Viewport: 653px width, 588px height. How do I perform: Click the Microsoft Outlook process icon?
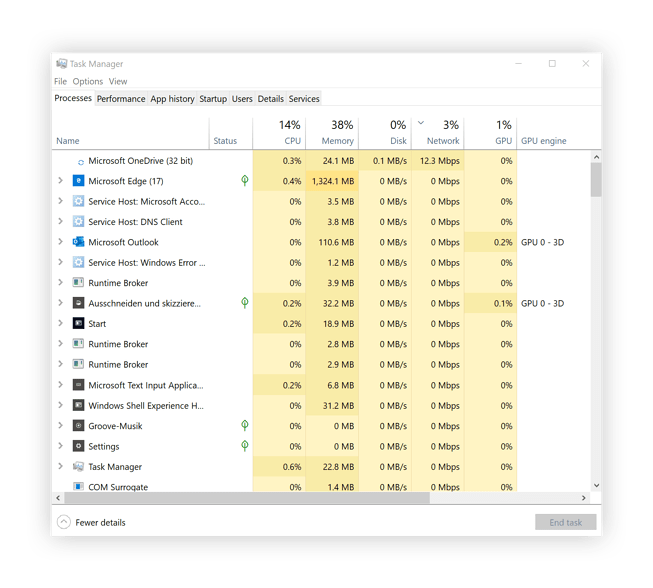79,242
